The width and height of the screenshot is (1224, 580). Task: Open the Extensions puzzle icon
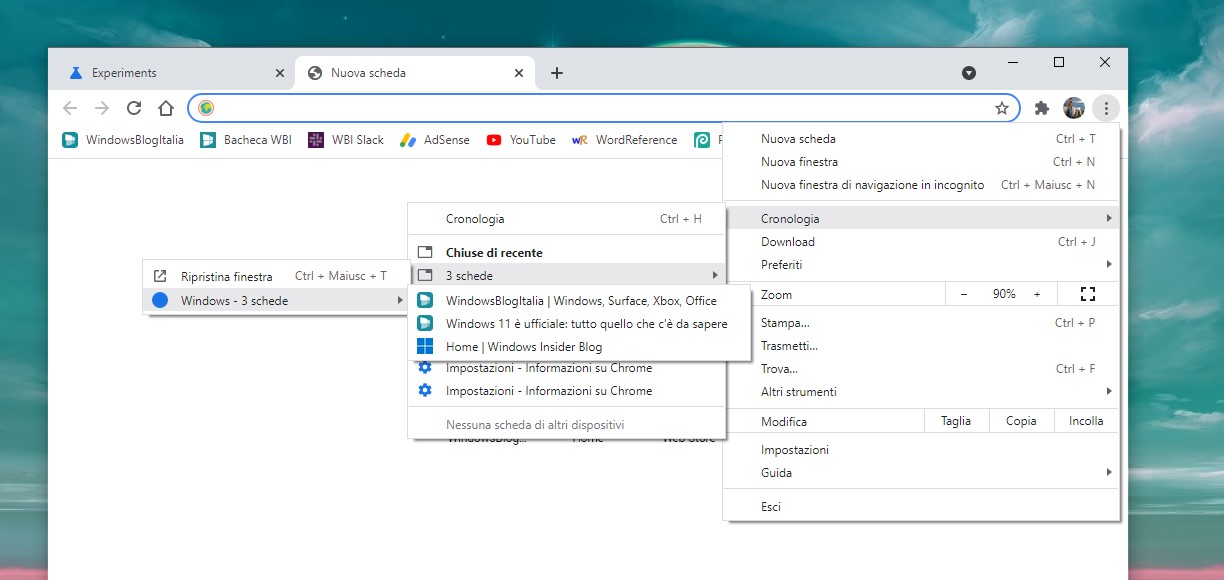1042,108
